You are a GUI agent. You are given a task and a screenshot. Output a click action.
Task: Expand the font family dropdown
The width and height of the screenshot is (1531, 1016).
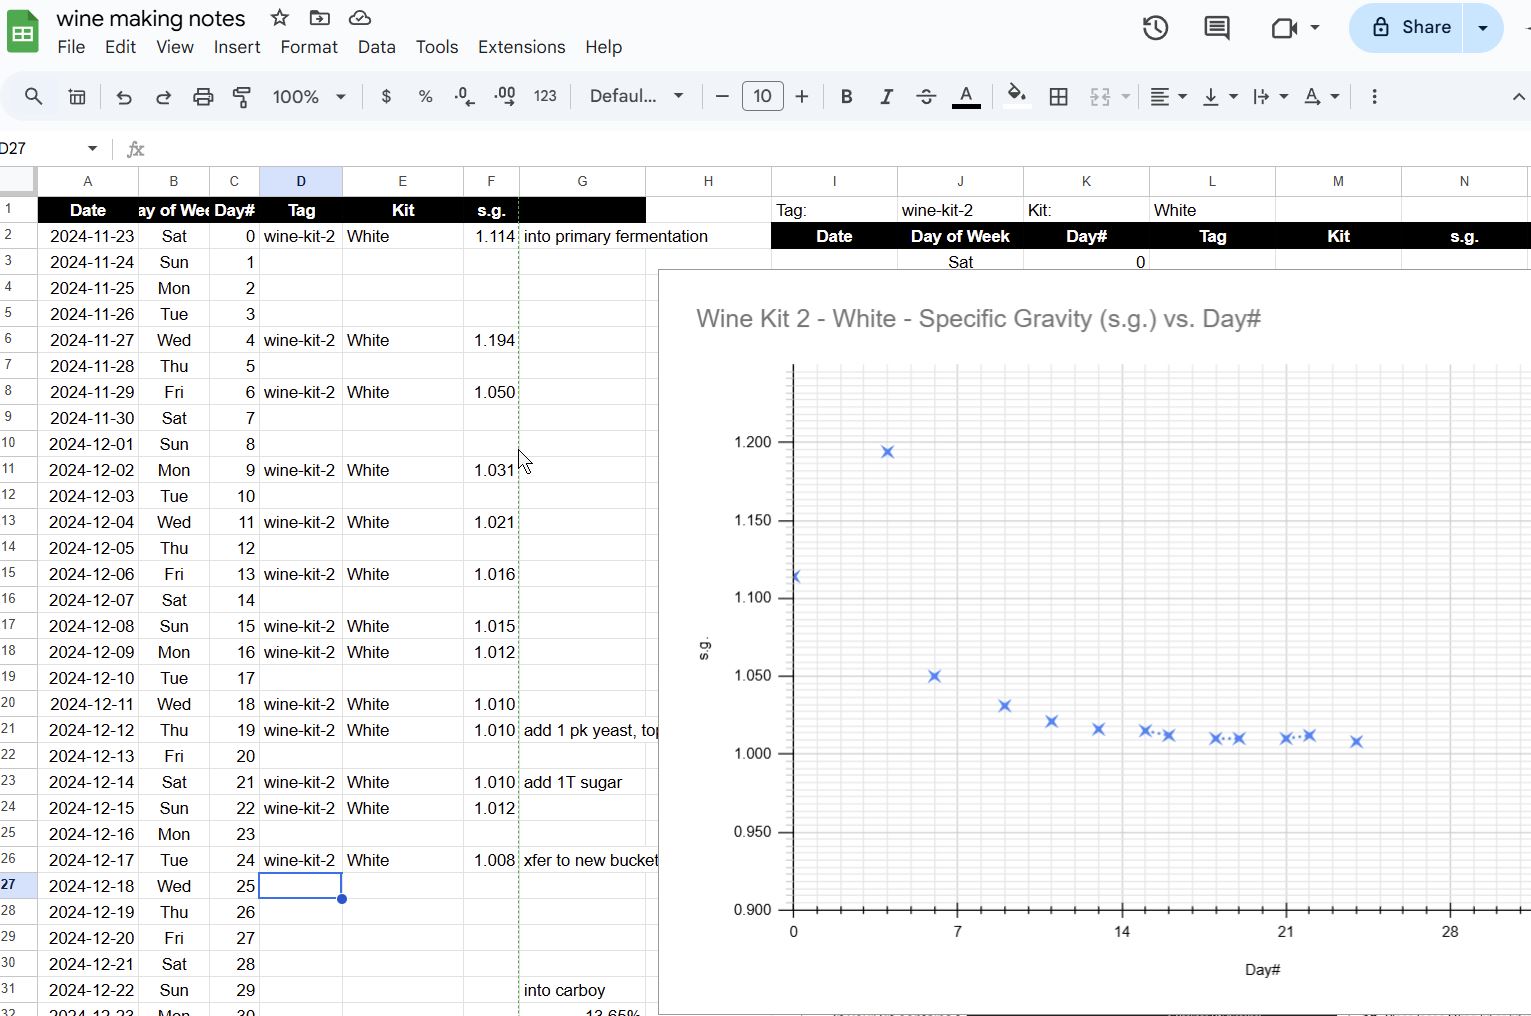point(636,97)
